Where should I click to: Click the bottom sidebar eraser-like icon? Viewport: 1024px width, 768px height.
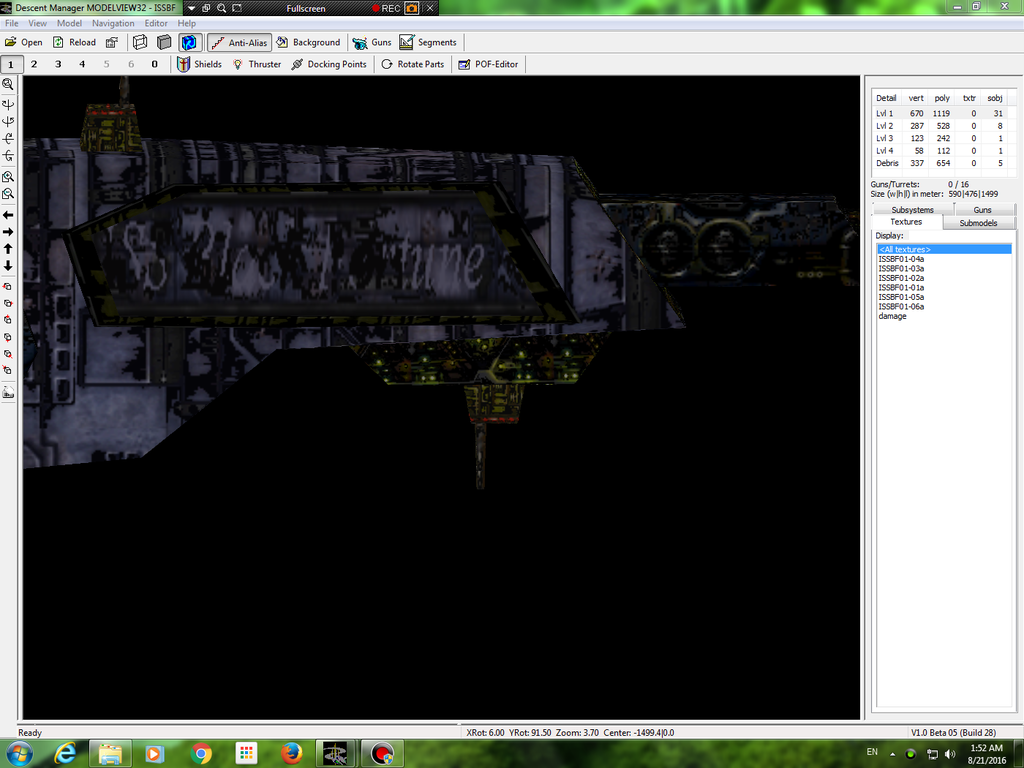8,392
